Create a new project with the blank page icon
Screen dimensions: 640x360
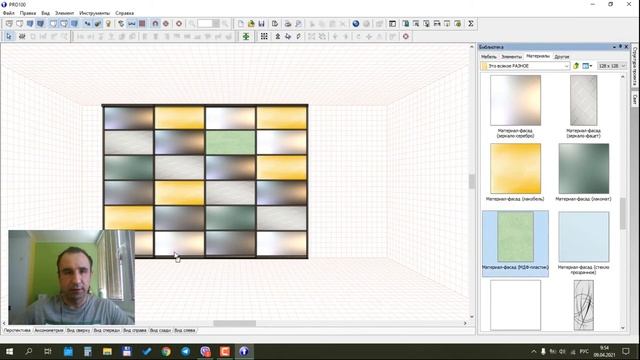click(240, 24)
